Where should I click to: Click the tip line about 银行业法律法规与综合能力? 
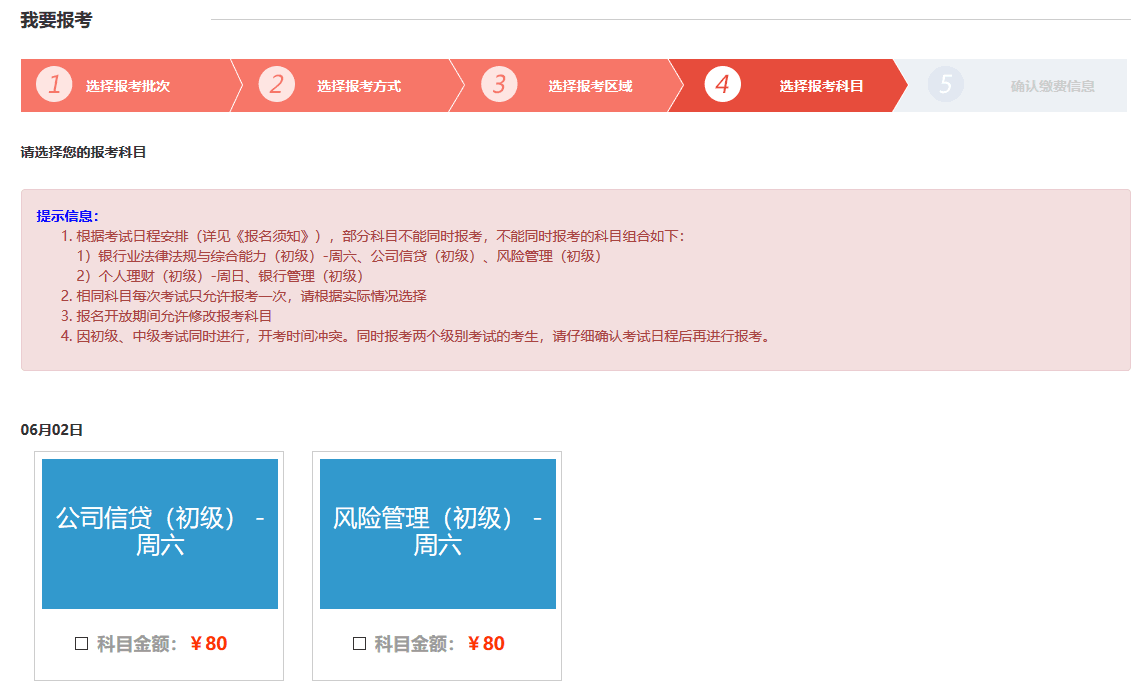(339, 256)
